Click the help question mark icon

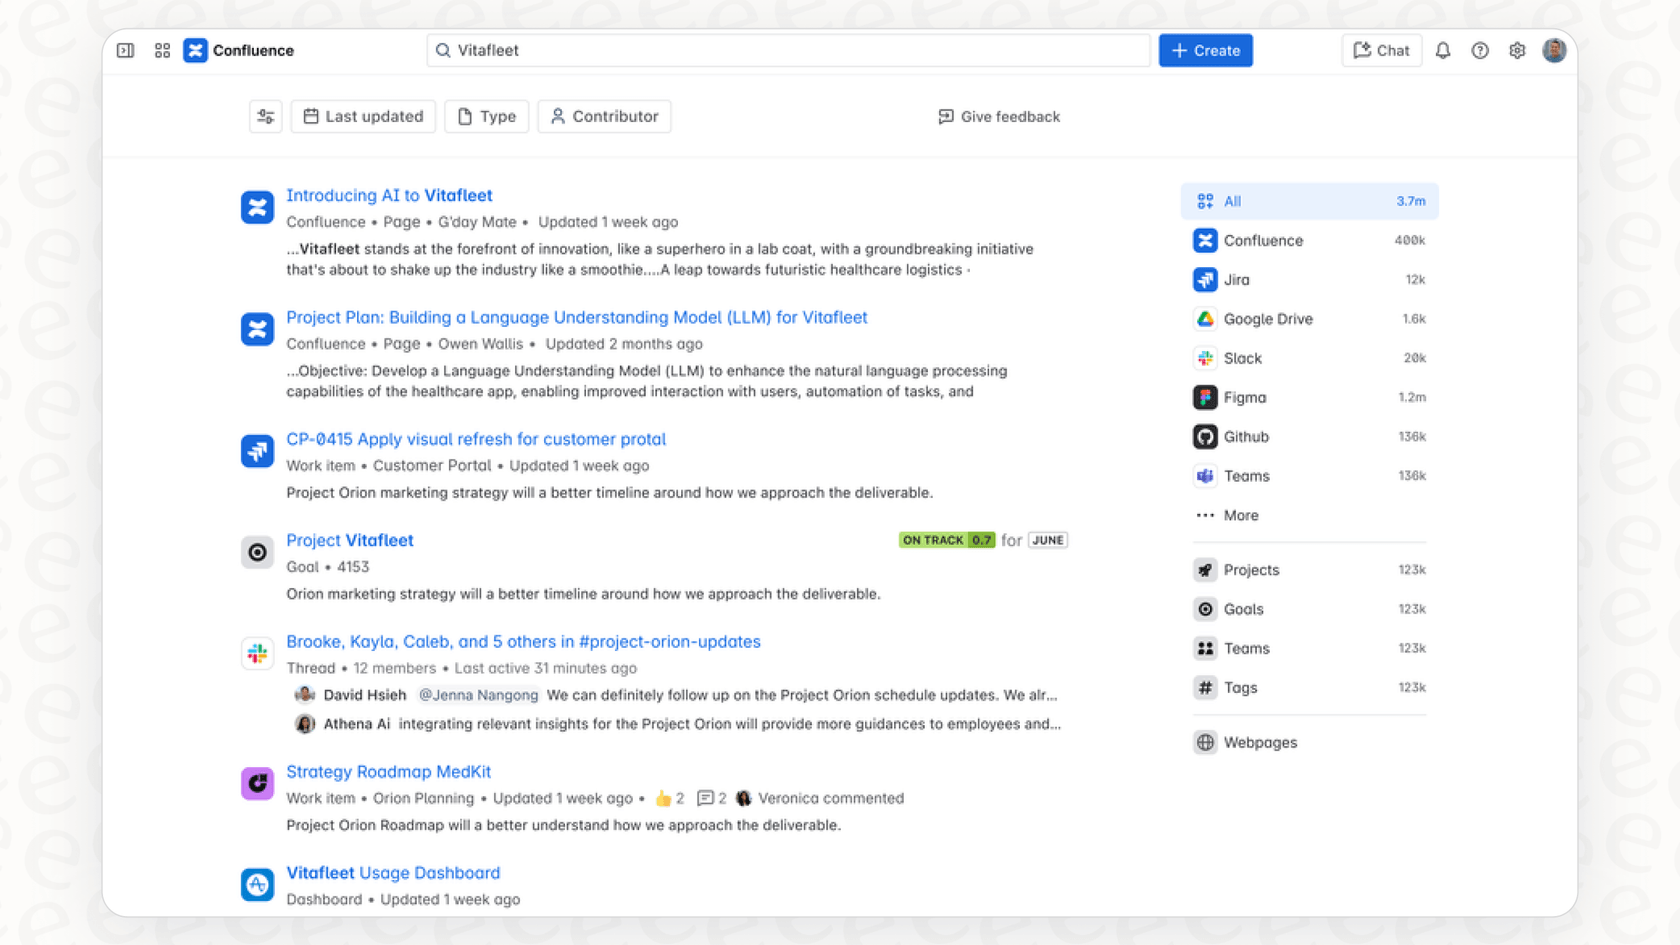pos(1479,50)
